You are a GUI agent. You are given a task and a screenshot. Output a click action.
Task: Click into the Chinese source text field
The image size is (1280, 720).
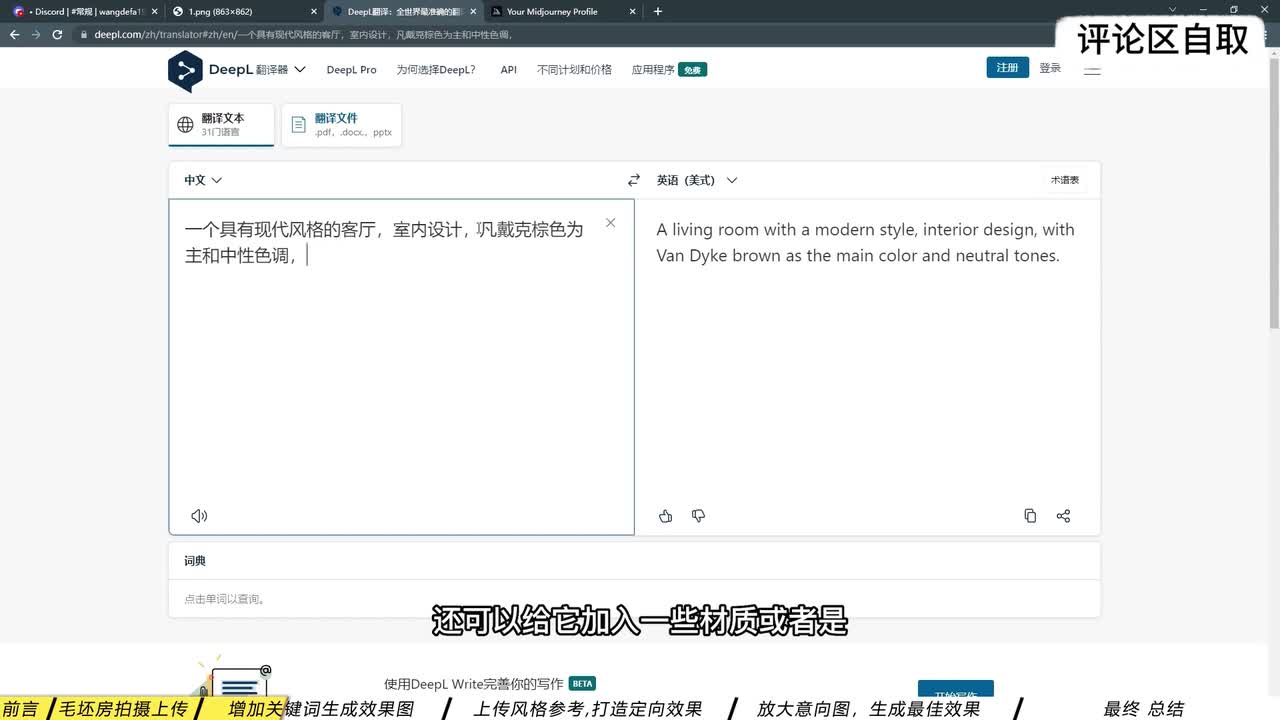pyautogui.click(x=400, y=380)
